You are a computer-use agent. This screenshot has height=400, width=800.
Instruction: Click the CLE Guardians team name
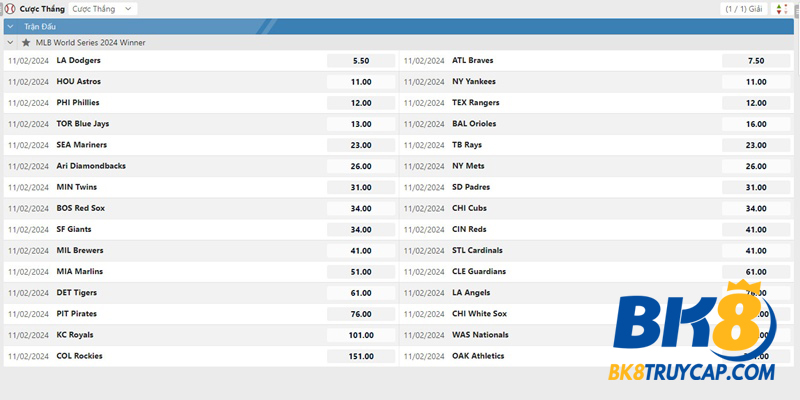point(479,271)
